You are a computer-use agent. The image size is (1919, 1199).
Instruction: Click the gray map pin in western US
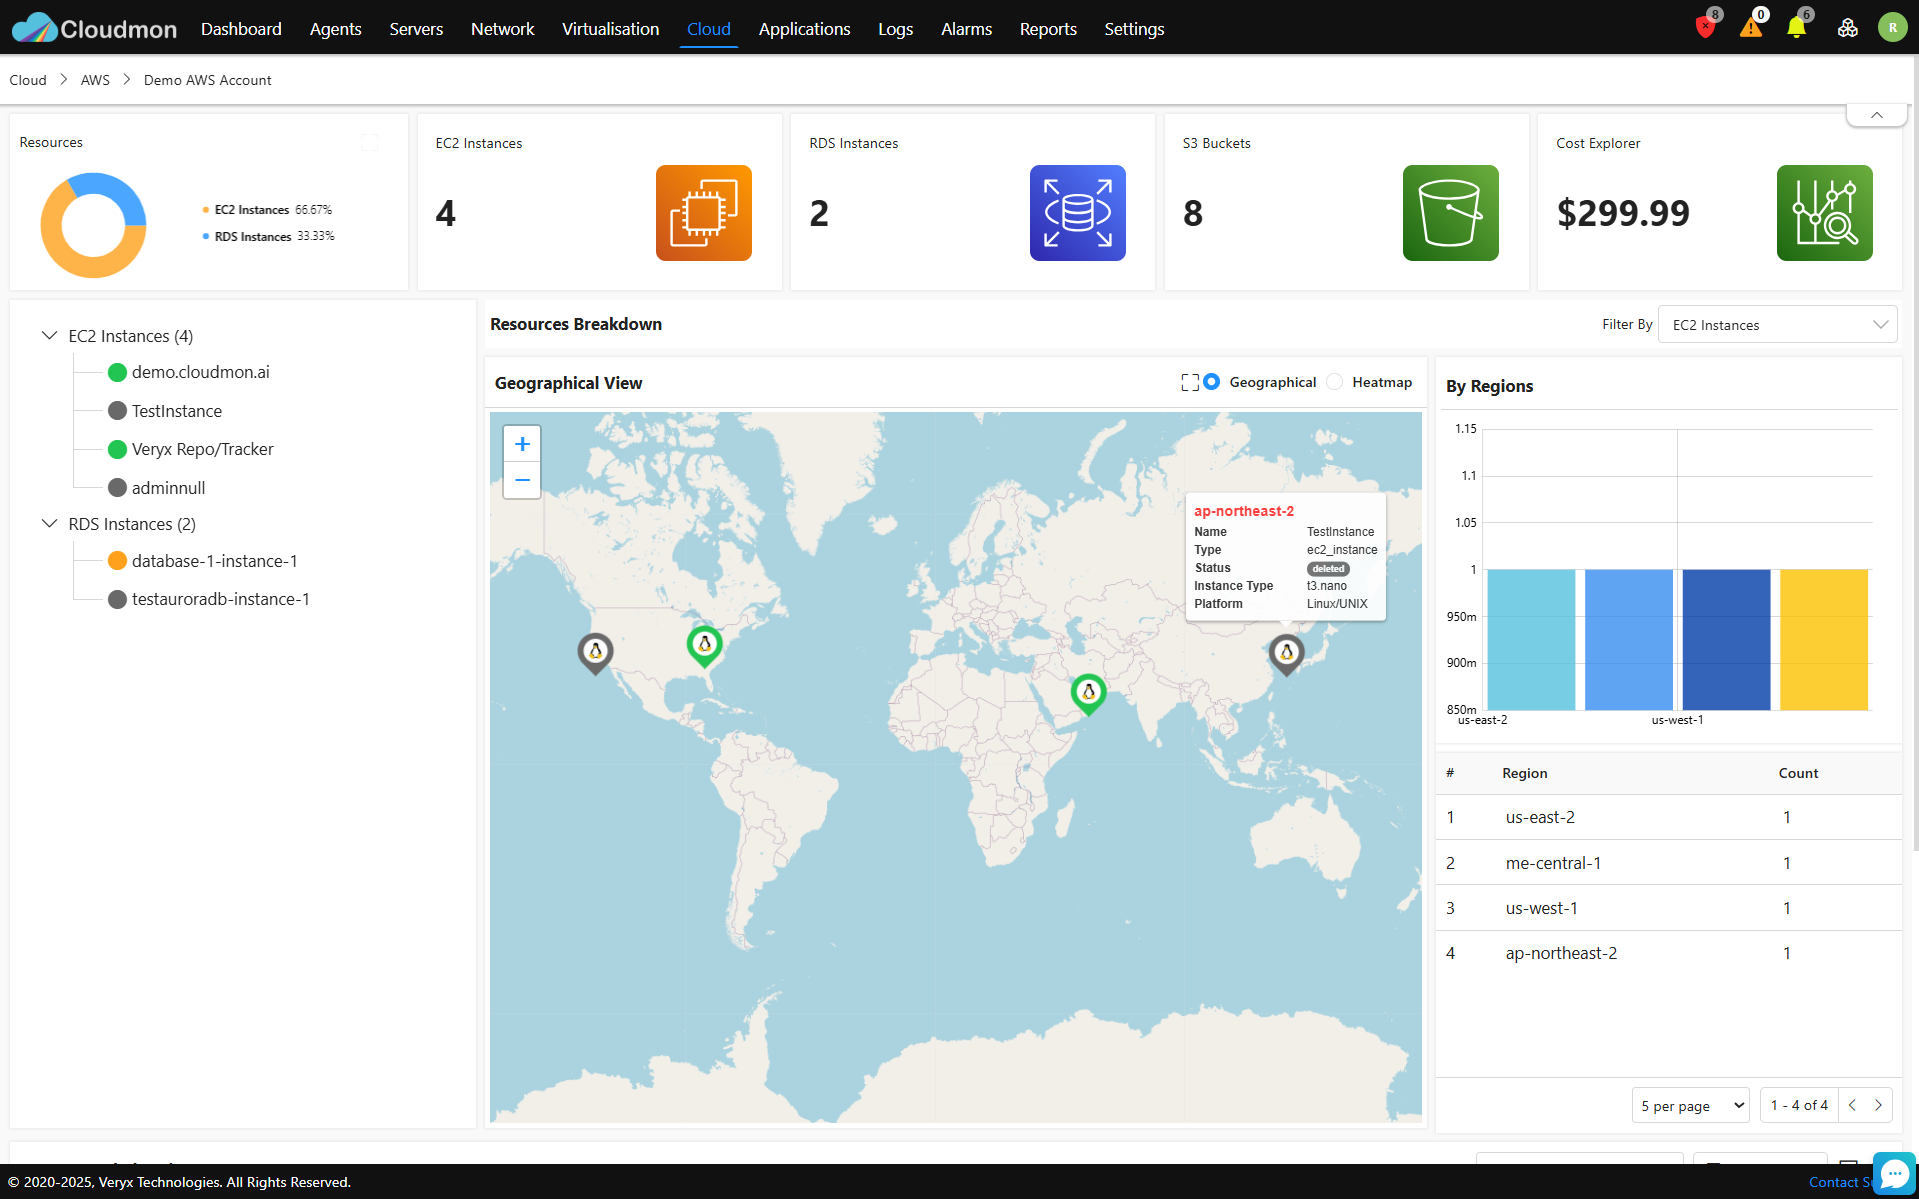point(595,654)
